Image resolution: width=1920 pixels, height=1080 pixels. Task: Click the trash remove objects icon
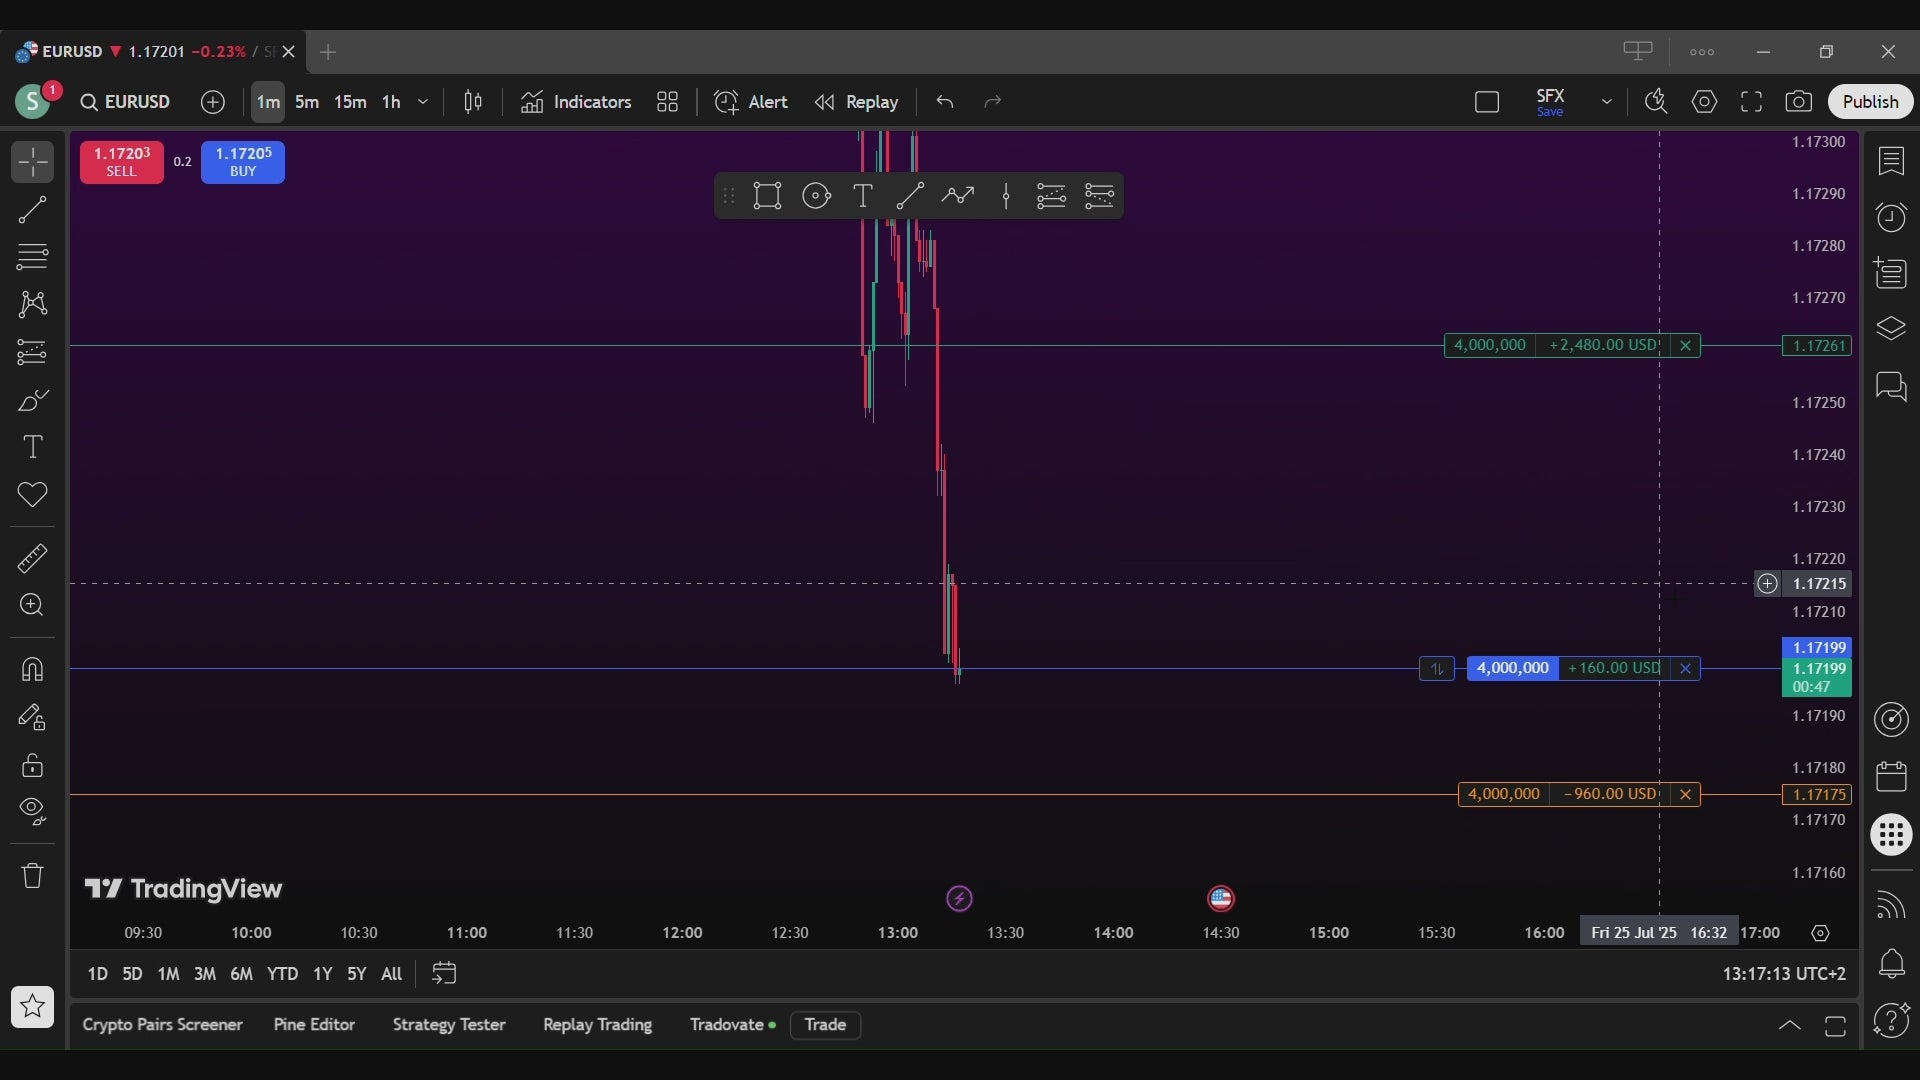(x=32, y=876)
